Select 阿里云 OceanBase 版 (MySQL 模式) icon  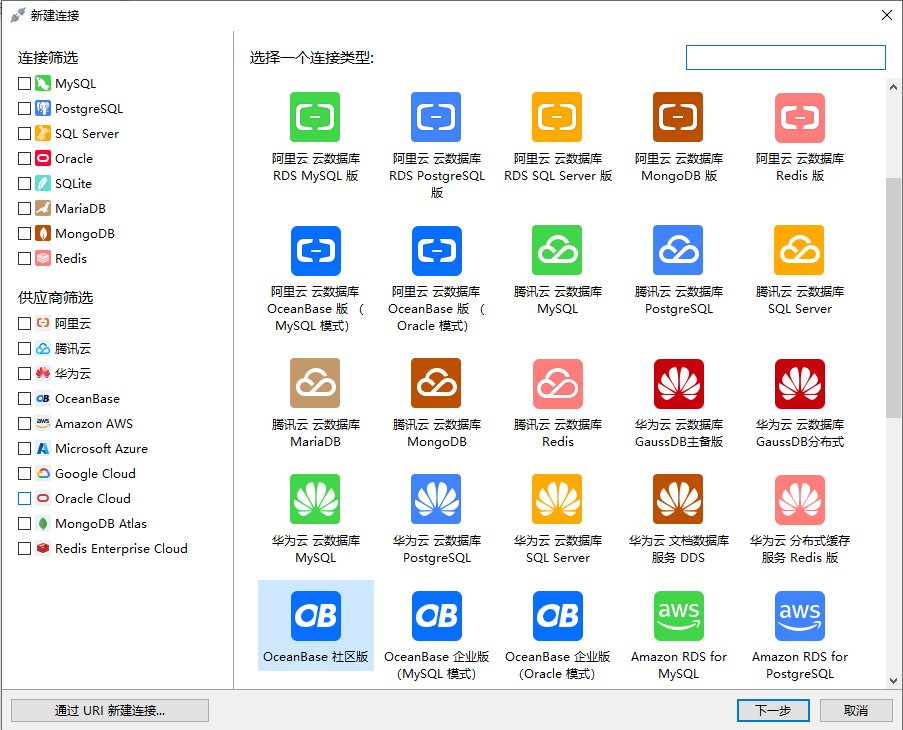pos(316,251)
